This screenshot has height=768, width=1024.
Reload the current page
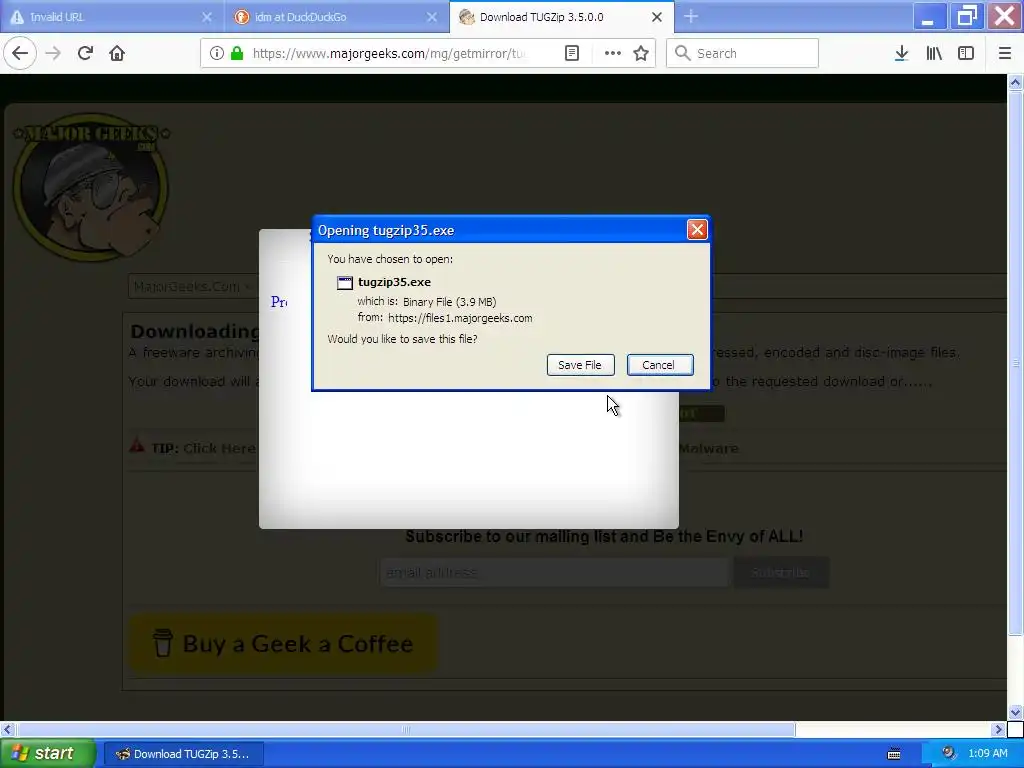[x=85, y=54]
